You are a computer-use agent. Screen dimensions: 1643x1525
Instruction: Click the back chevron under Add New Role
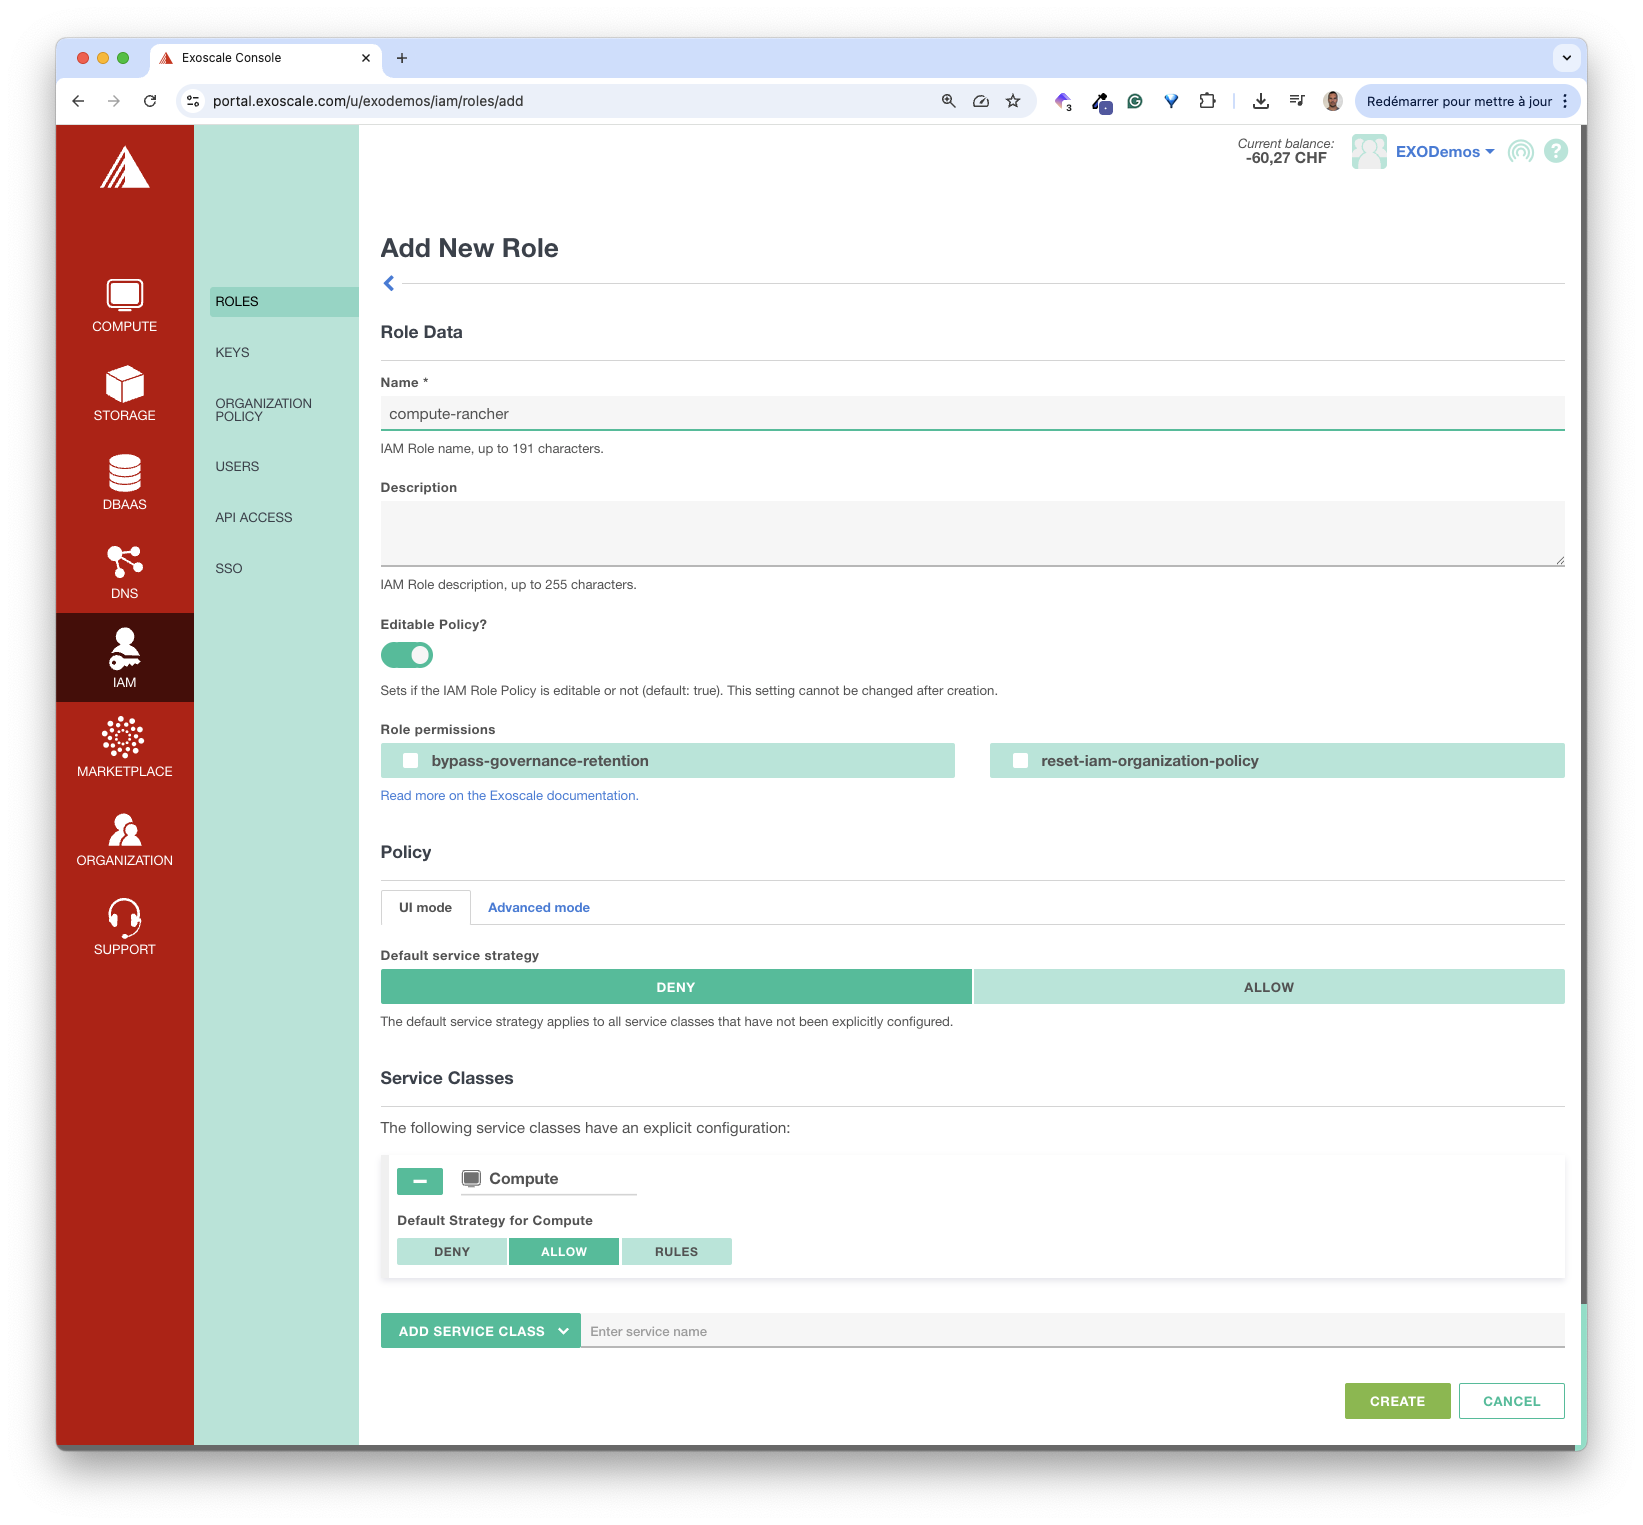[389, 284]
